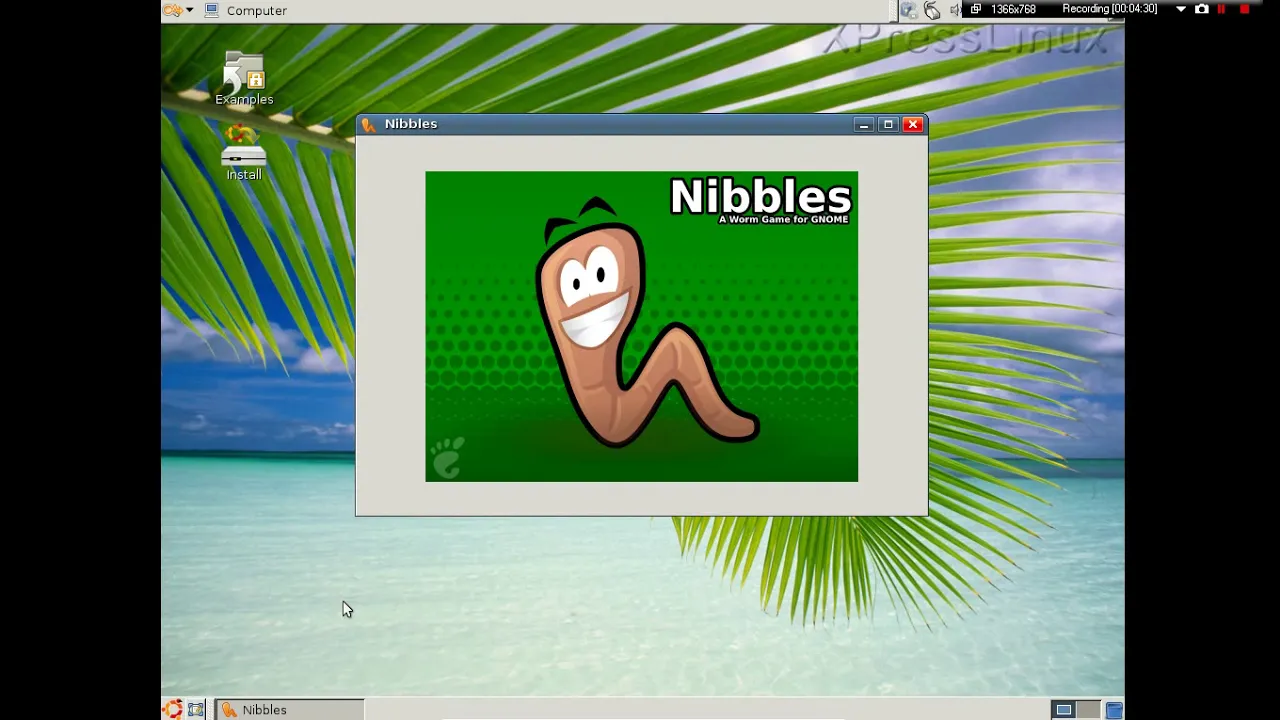
Task: Open the Computer menu in the top panel
Action: 256,10
